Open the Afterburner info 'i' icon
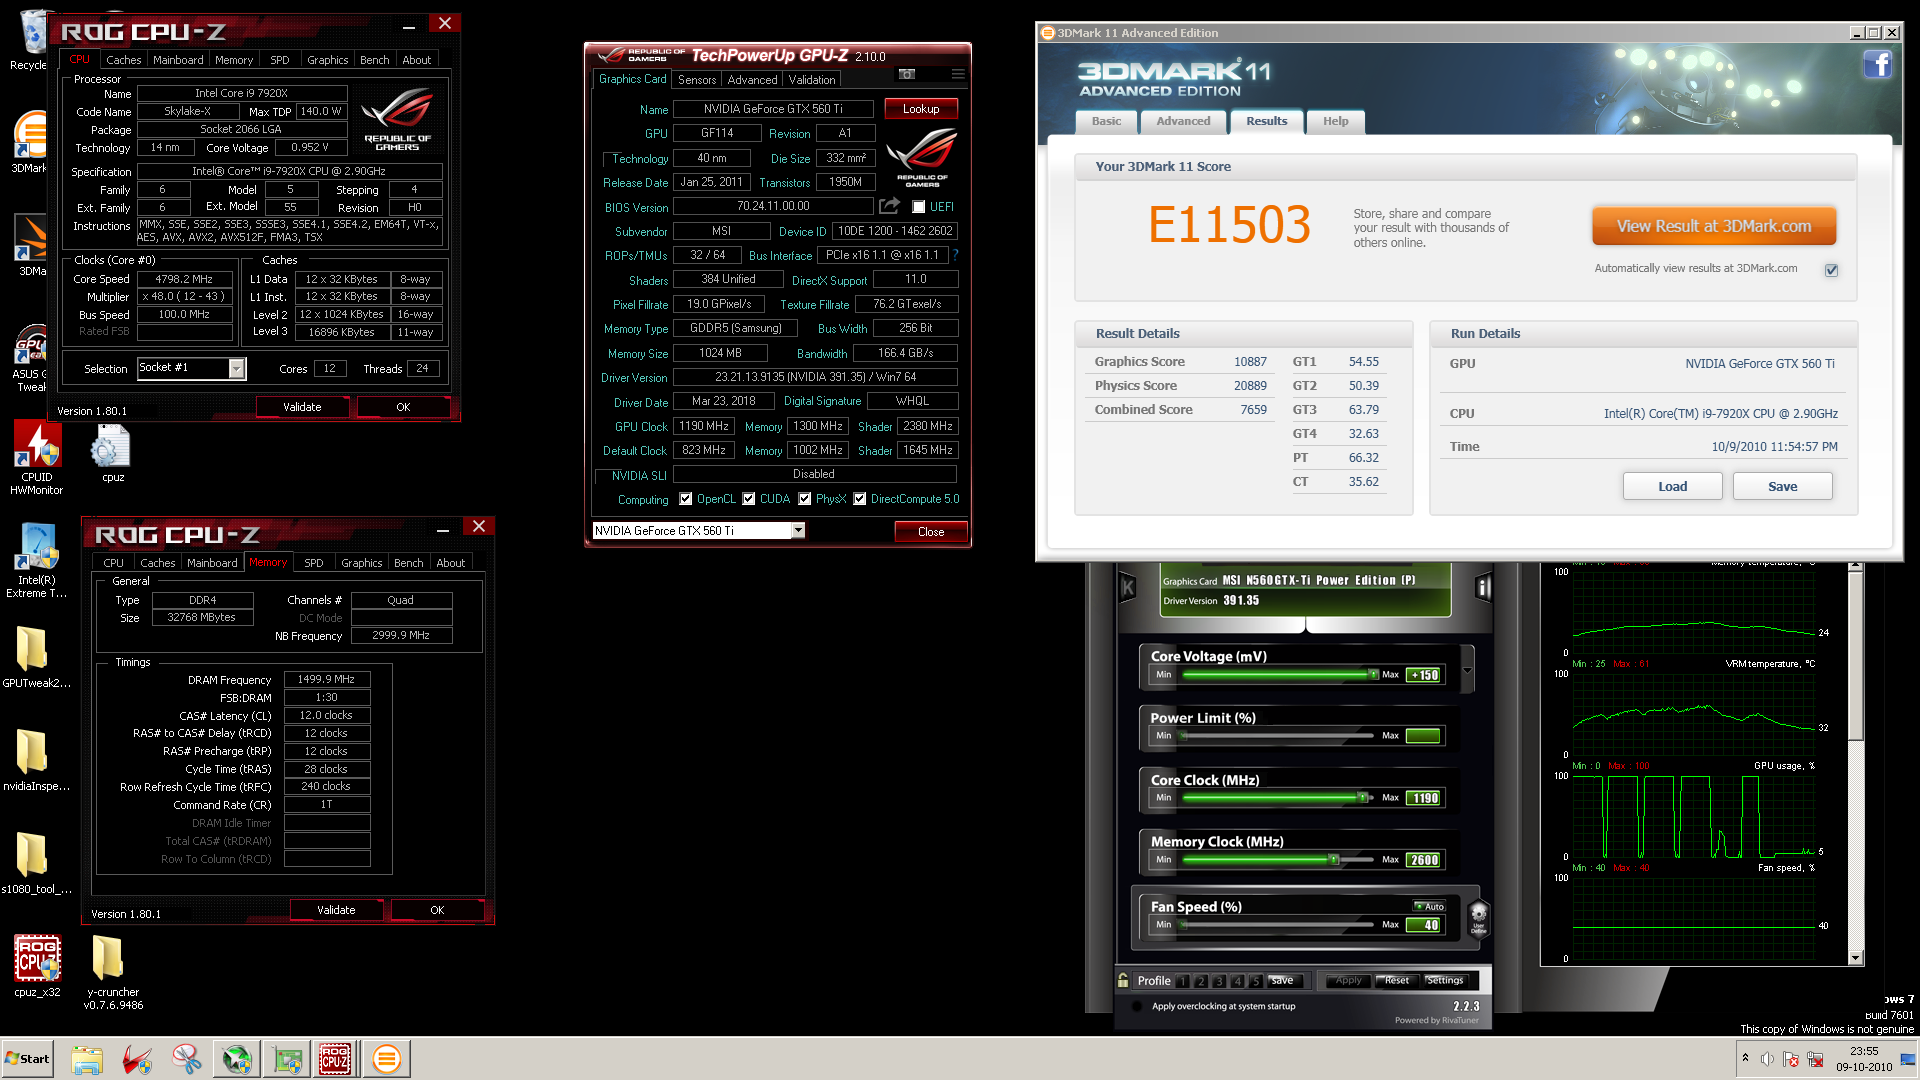This screenshot has height=1080, width=1920. (1483, 588)
